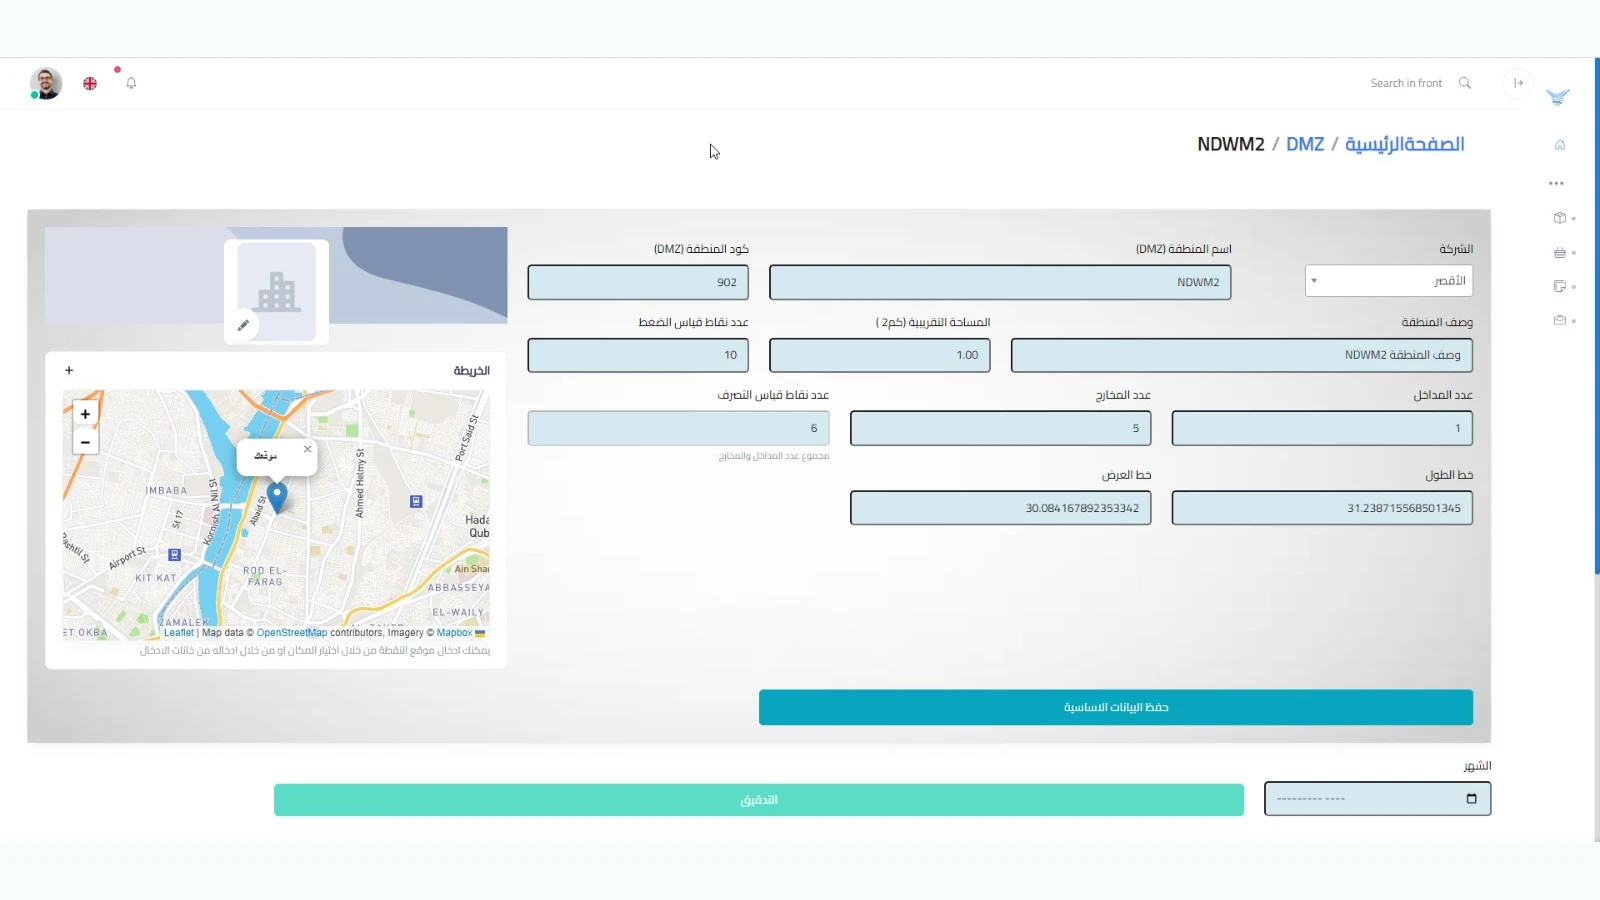Viewport: 1600px width, 900px height.
Task: Click the search magnifier icon
Action: tap(1465, 83)
